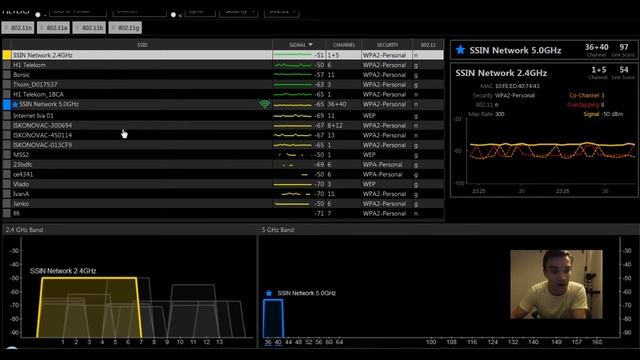Screen dimensions: 640x360
Task: Select the SSIN Network 2.4GHz row
Action: coord(223,55)
